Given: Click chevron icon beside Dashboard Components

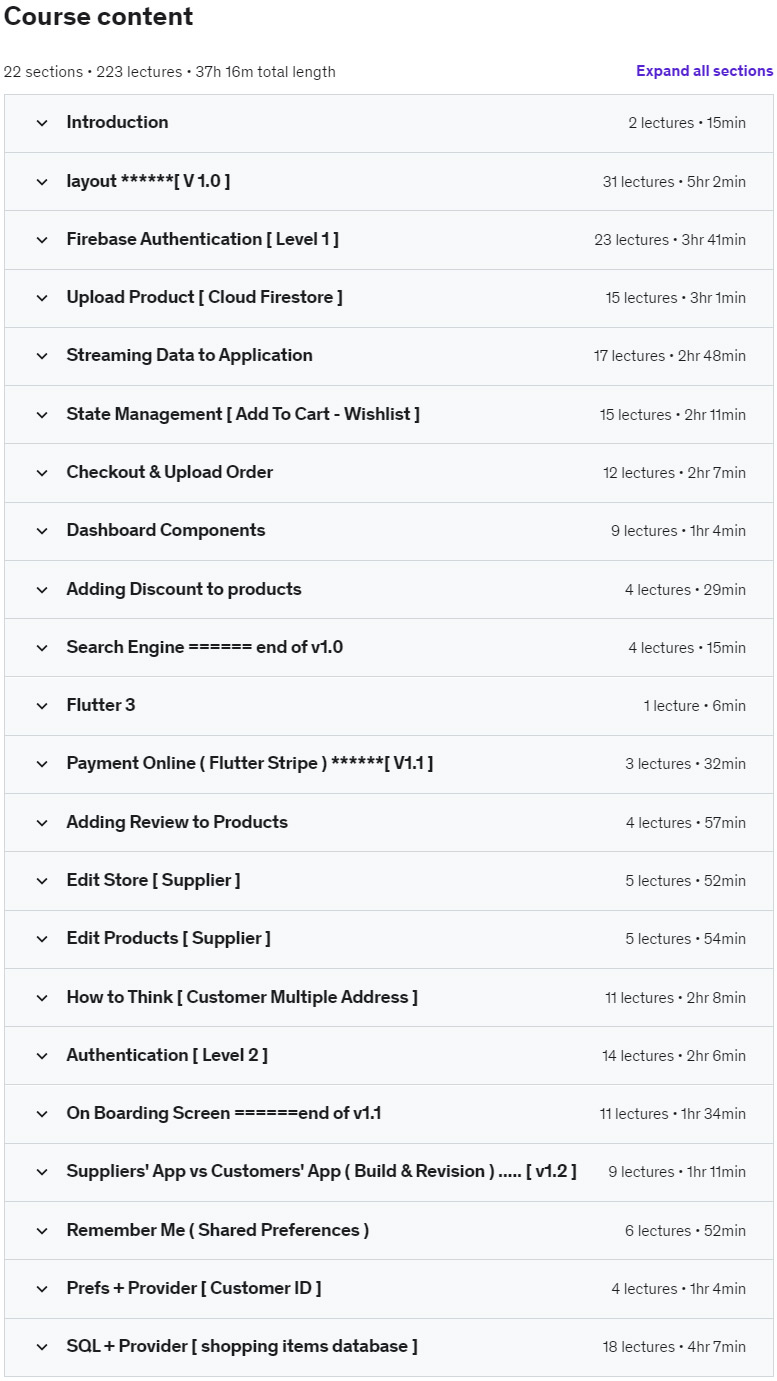Looking at the screenshot, I should point(42,531).
